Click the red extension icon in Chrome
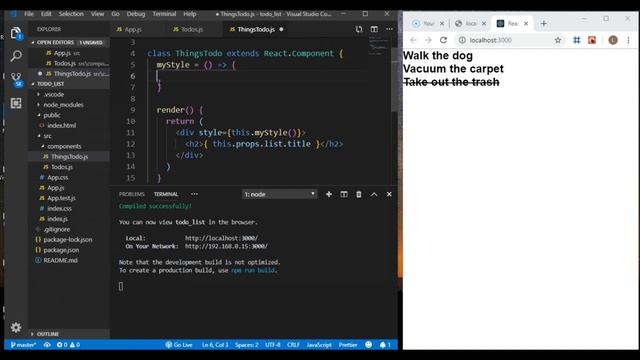Image resolution: width=640 pixels, height=360 pixels. point(592,40)
